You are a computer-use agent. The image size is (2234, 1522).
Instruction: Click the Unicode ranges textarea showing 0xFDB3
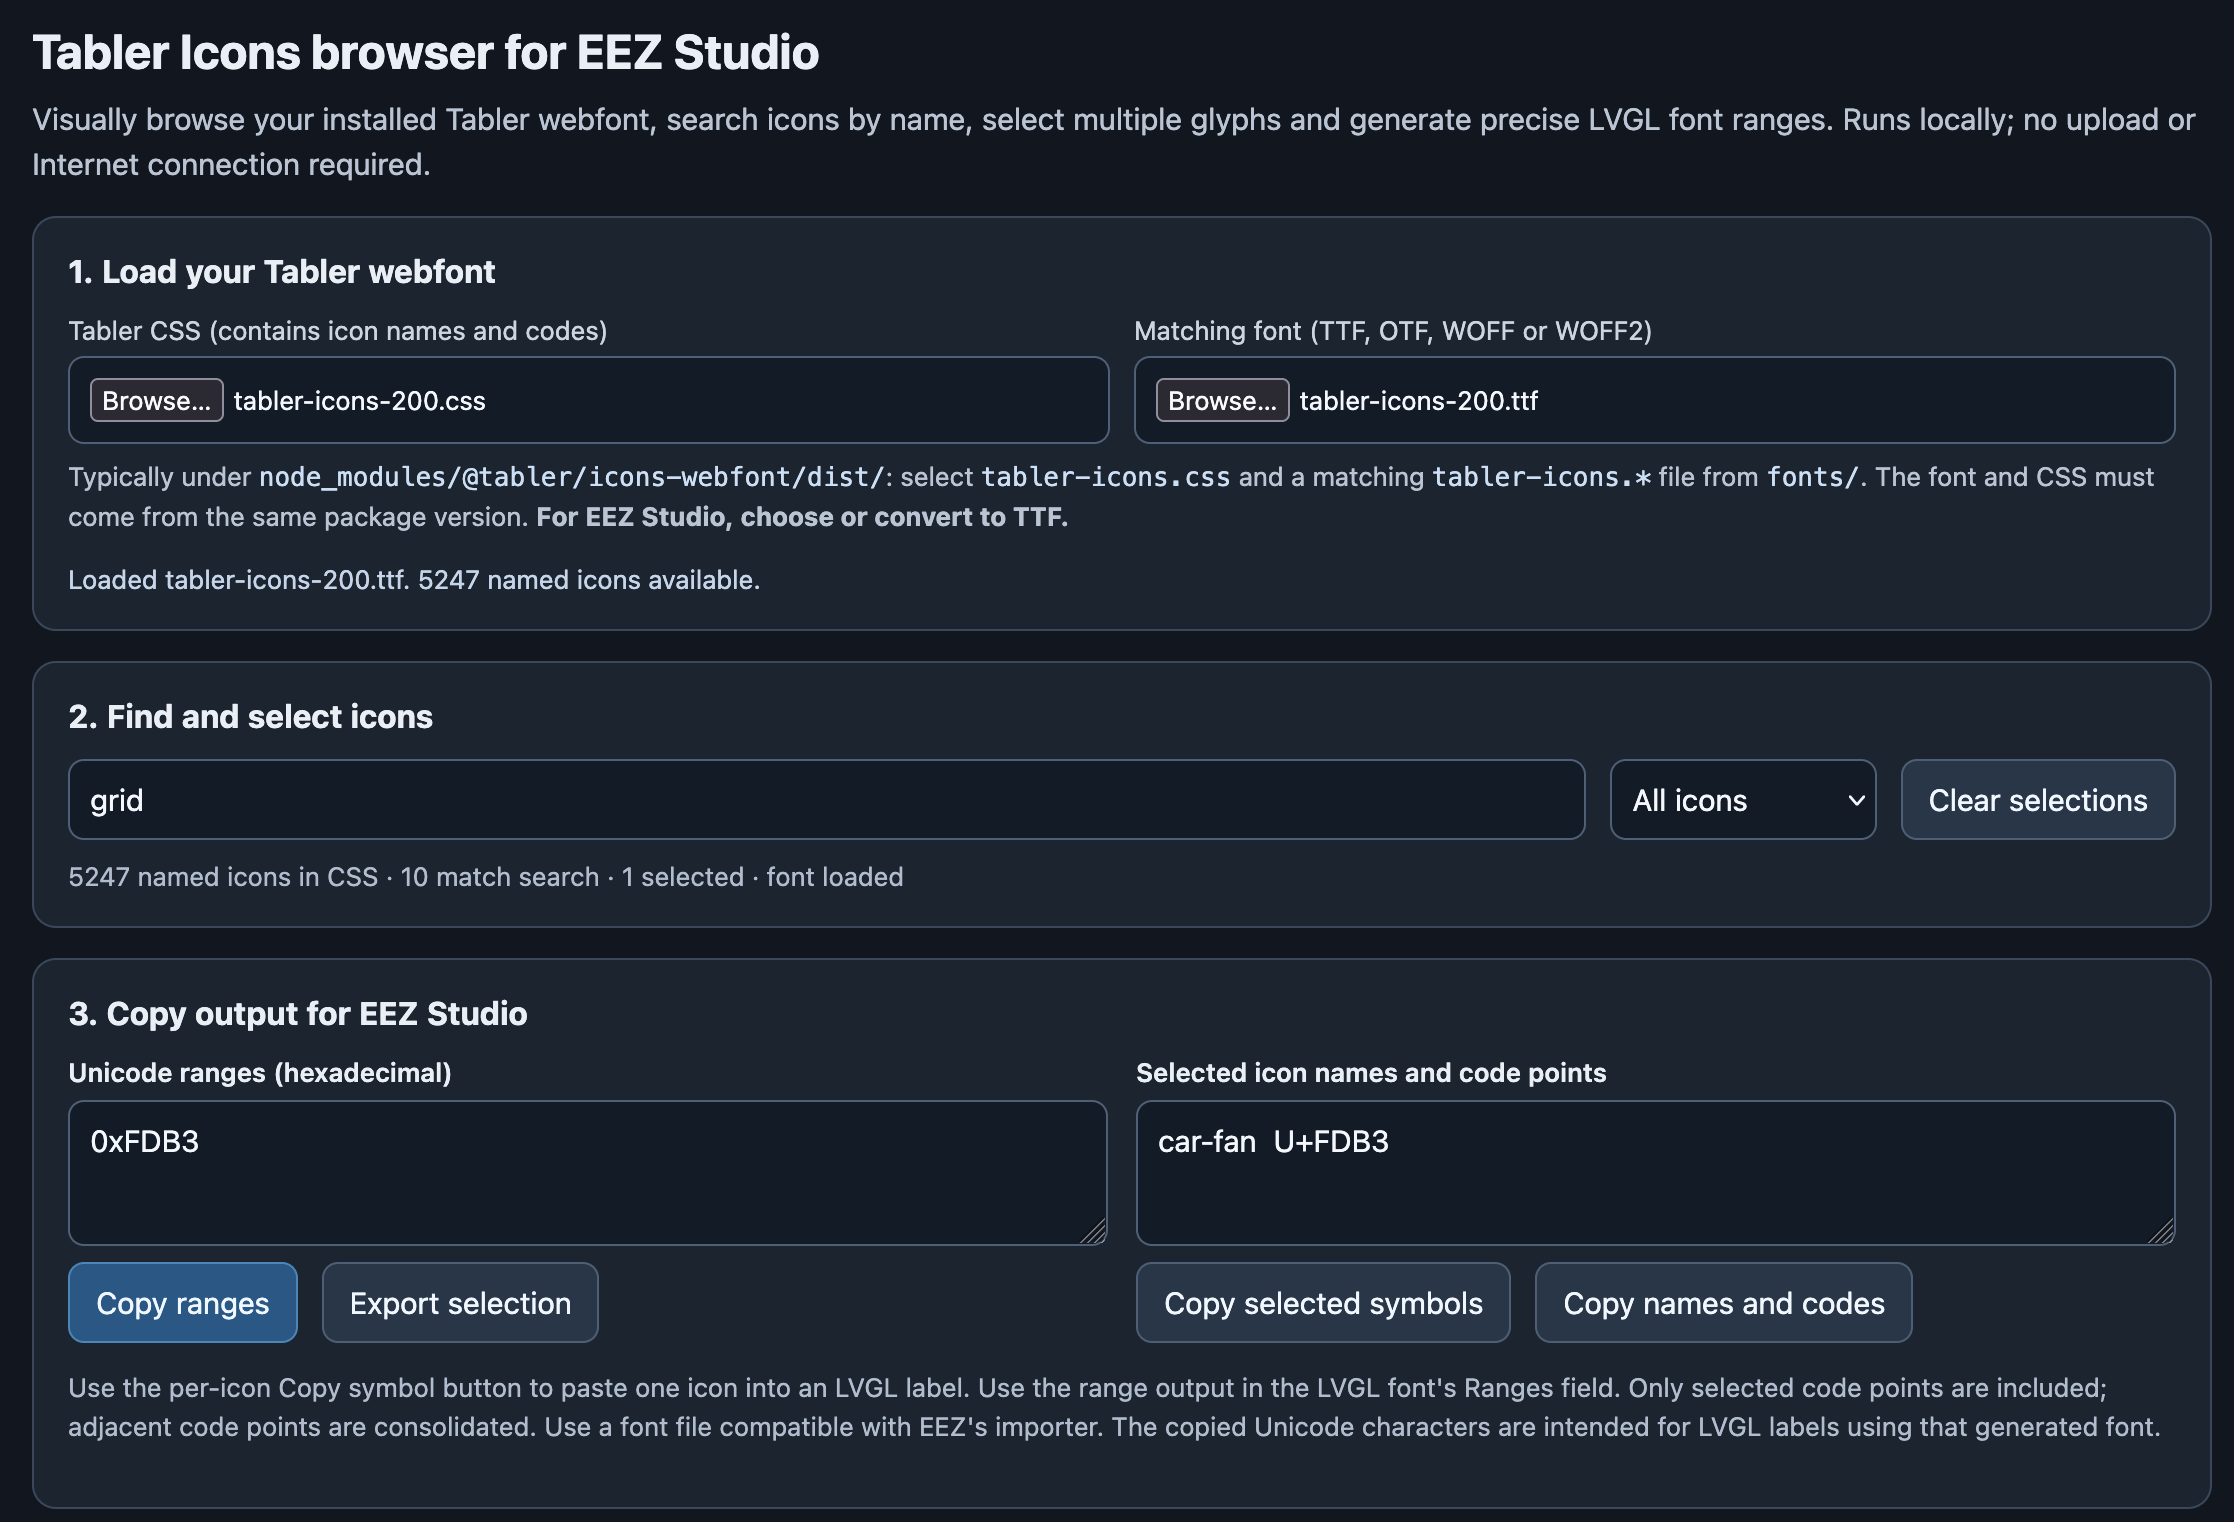pyautogui.click(x=588, y=1173)
